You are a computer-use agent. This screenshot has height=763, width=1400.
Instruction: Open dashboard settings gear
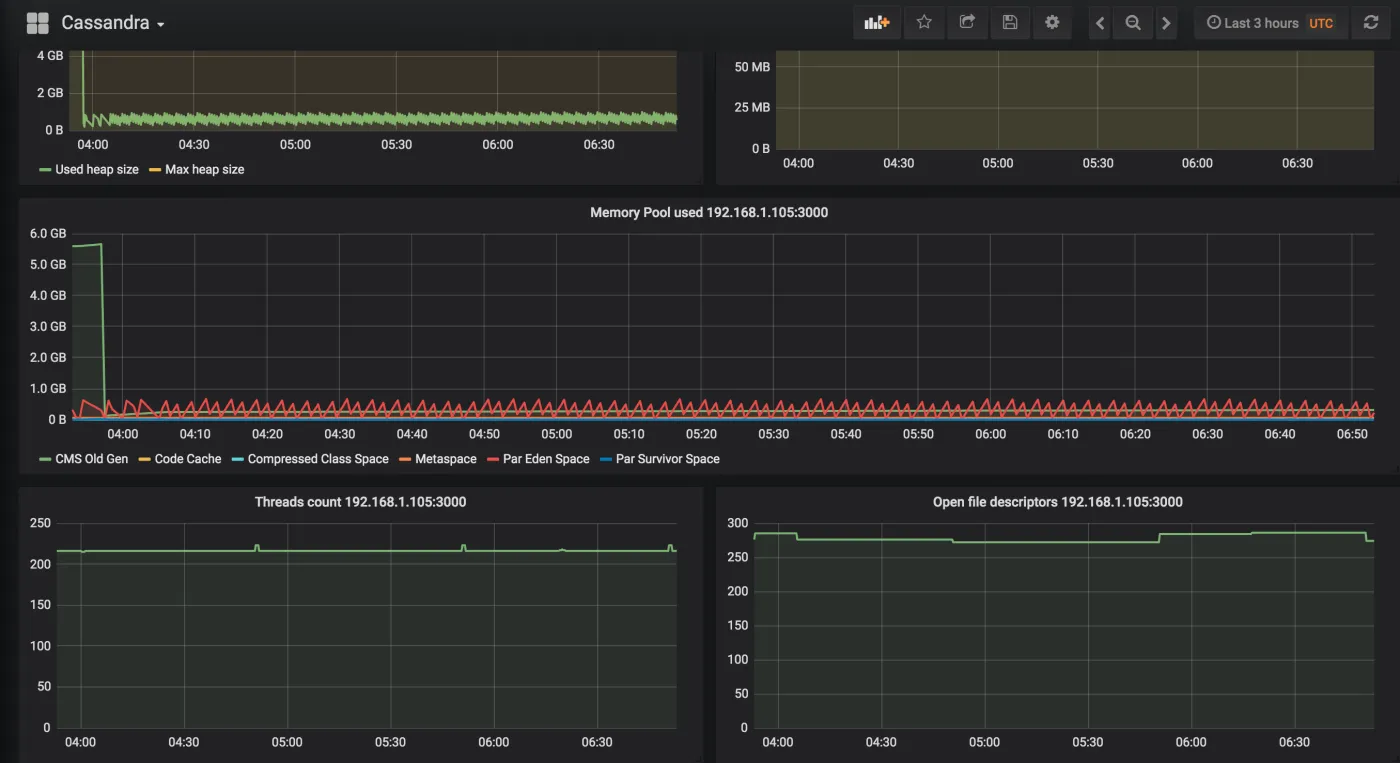click(1052, 22)
